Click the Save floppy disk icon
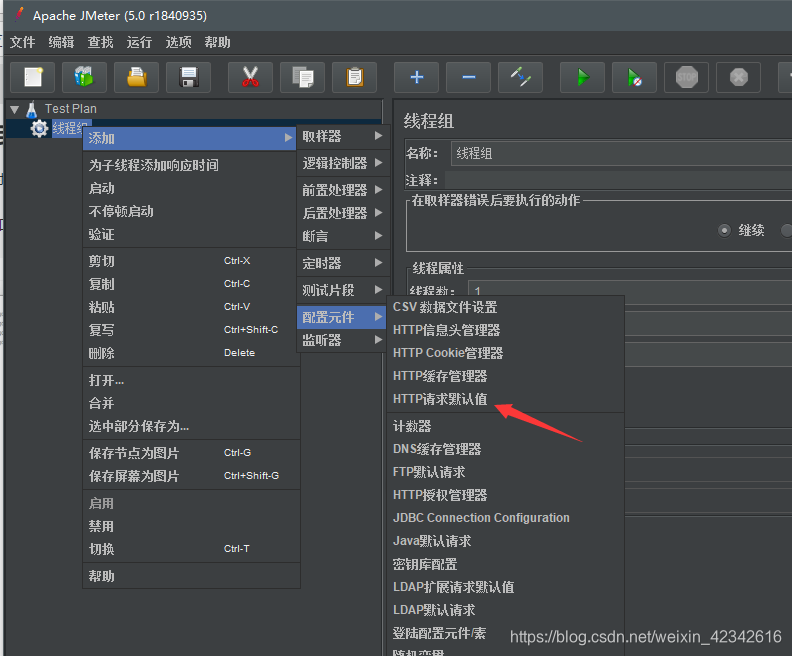This screenshot has width=792, height=656. 188,77
